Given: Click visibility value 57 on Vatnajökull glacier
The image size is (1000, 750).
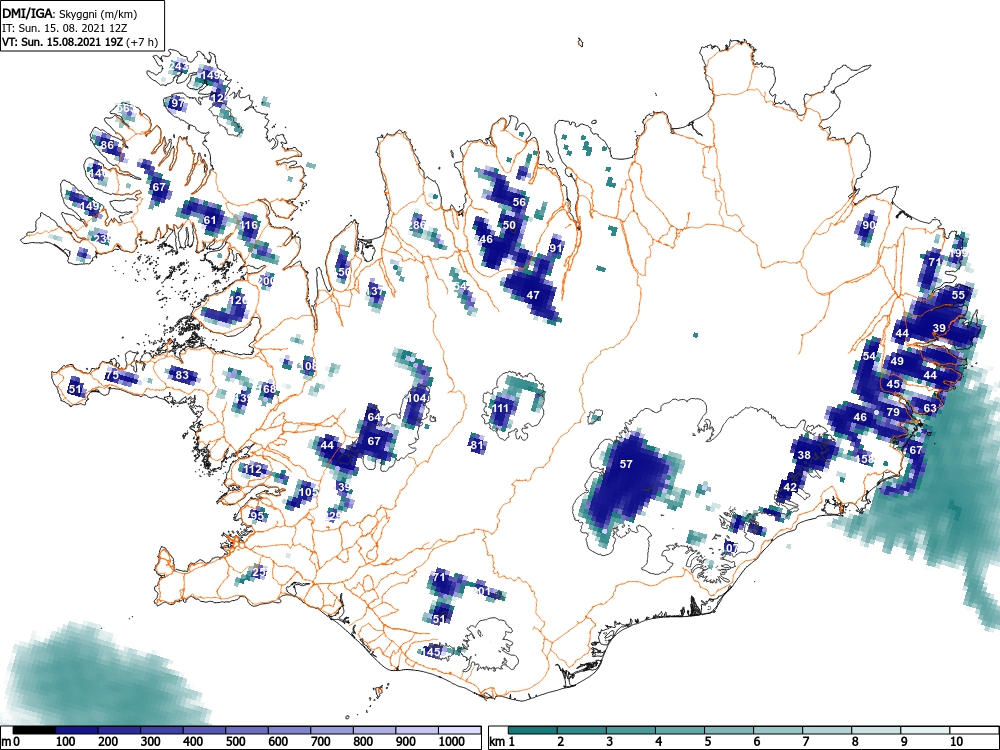Looking at the screenshot, I should click(x=626, y=464).
